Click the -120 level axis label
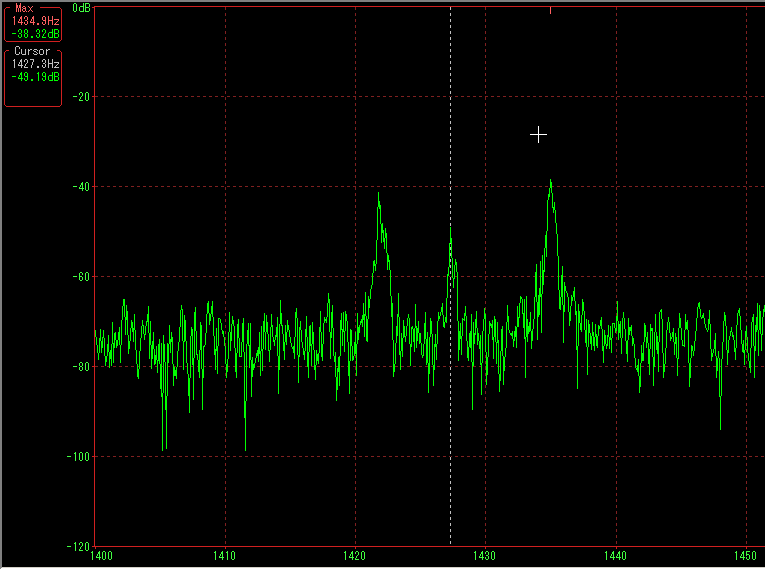 pyautogui.click(x=78, y=547)
